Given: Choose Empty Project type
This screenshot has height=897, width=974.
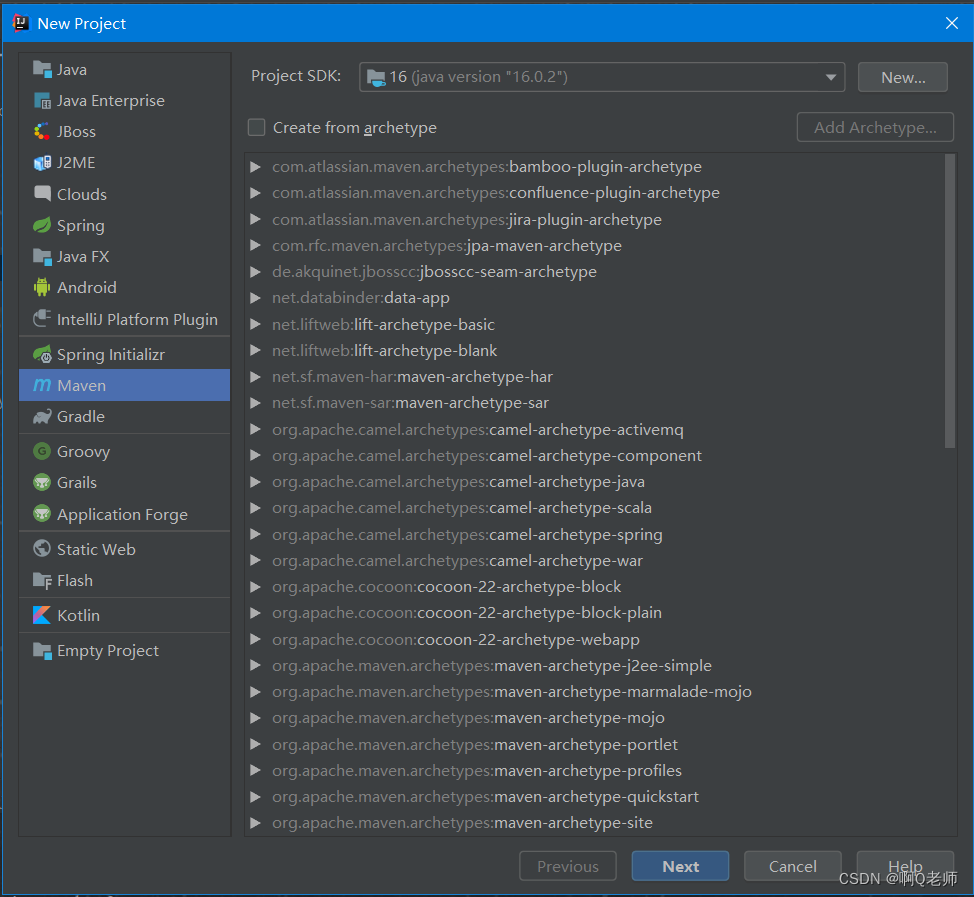Looking at the screenshot, I should pos(124,650).
